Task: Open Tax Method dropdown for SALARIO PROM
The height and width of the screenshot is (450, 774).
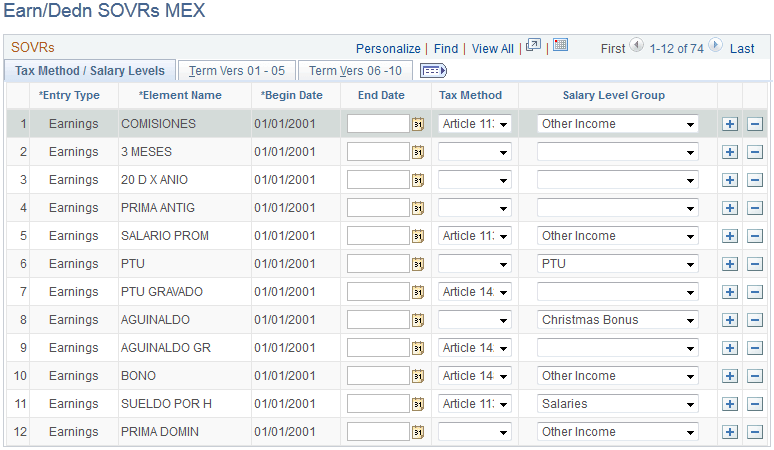Action: point(474,236)
